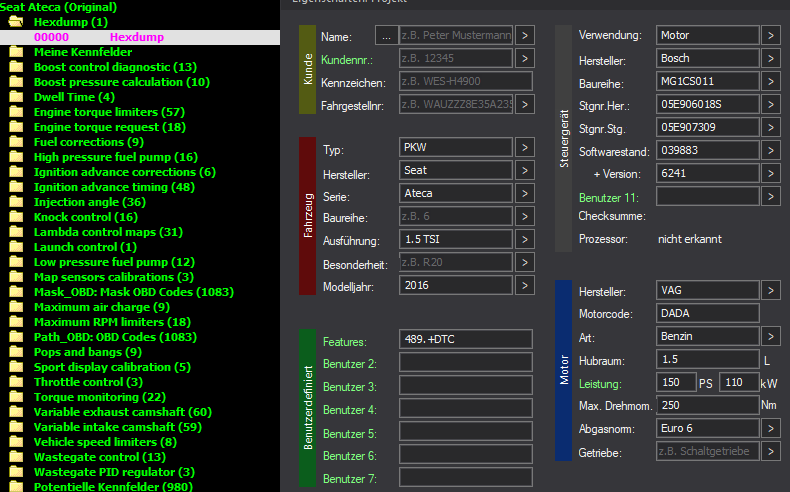This screenshot has height=492, width=790.
Task: Open Variable intake camshaft (59) folder
Action: pos(117,427)
